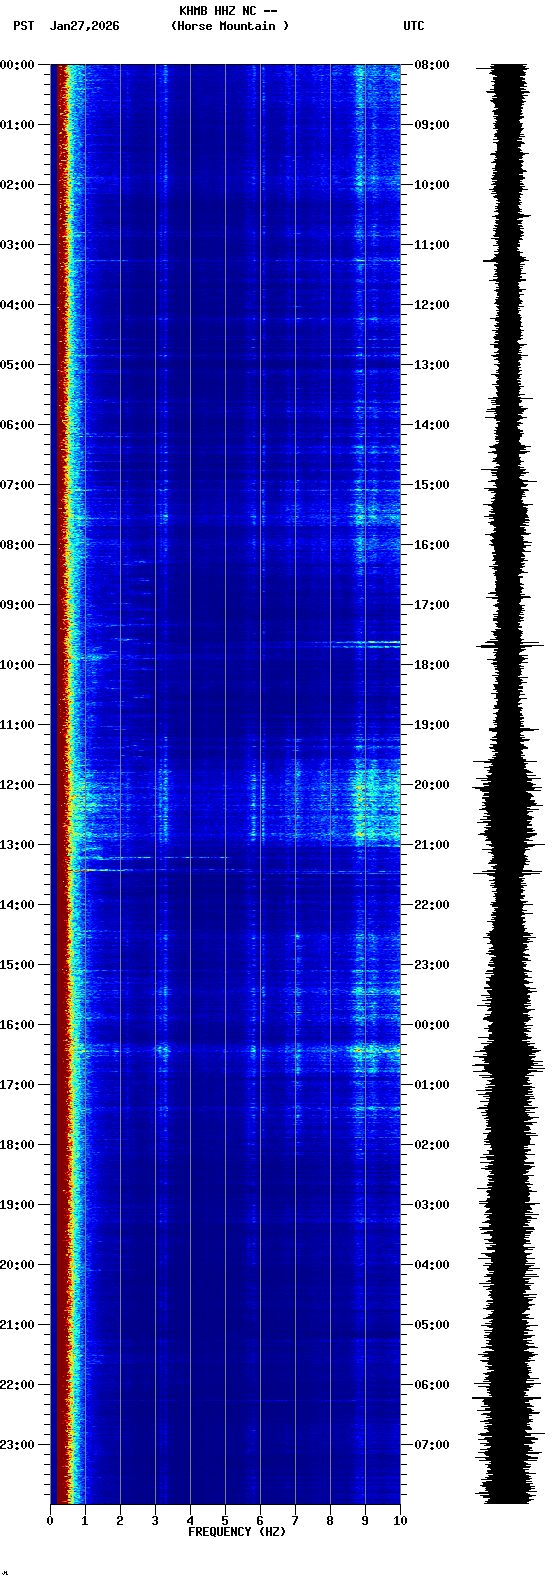Viewport: 552px width, 1584px height.
Task: Click the 12:00 UTC time label on right
Action: click(432, 305)
